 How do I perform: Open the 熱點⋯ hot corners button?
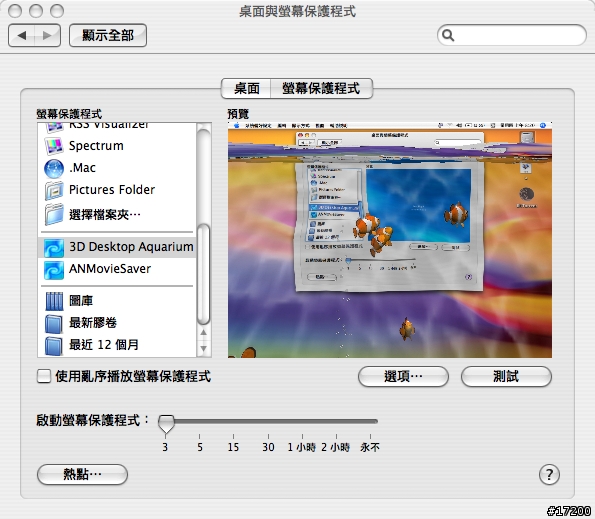(82, 474)
